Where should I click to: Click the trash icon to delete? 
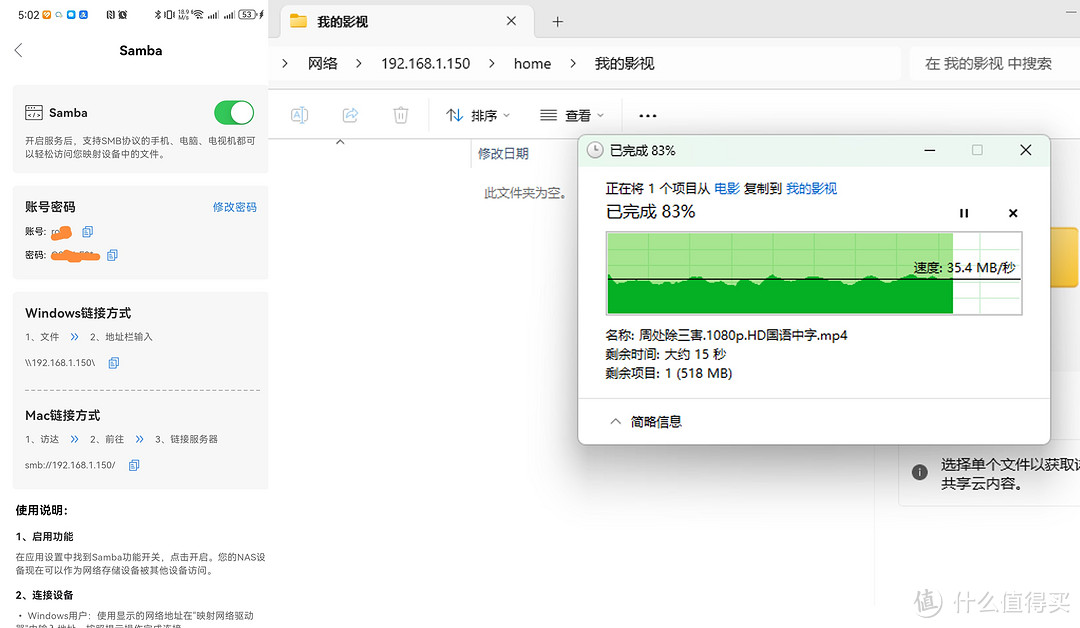(x=400, y=115)
